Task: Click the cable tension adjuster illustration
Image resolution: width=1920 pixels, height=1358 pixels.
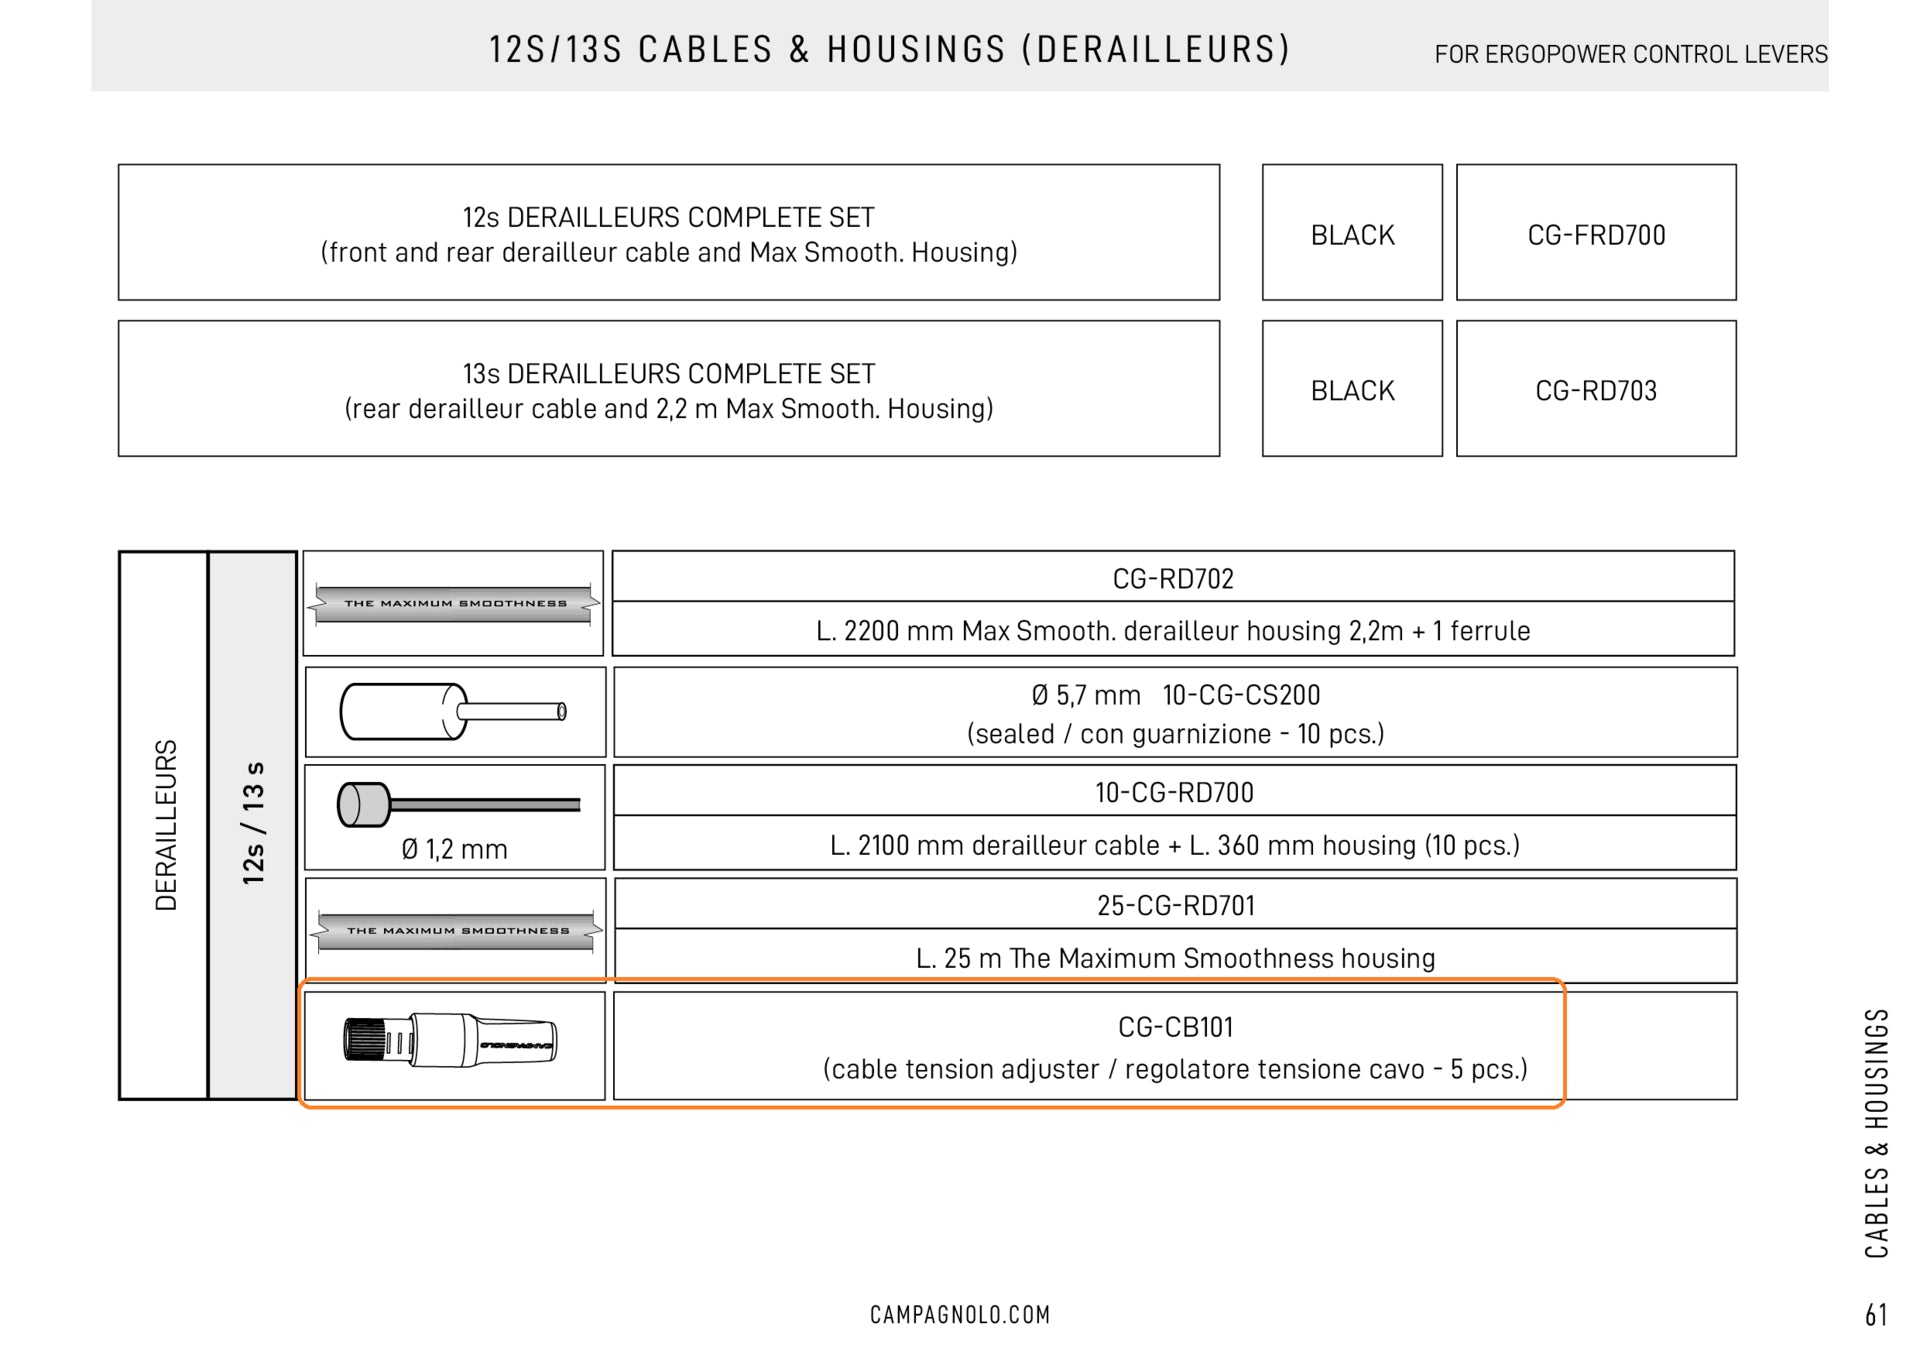Action: [450, 1041]
